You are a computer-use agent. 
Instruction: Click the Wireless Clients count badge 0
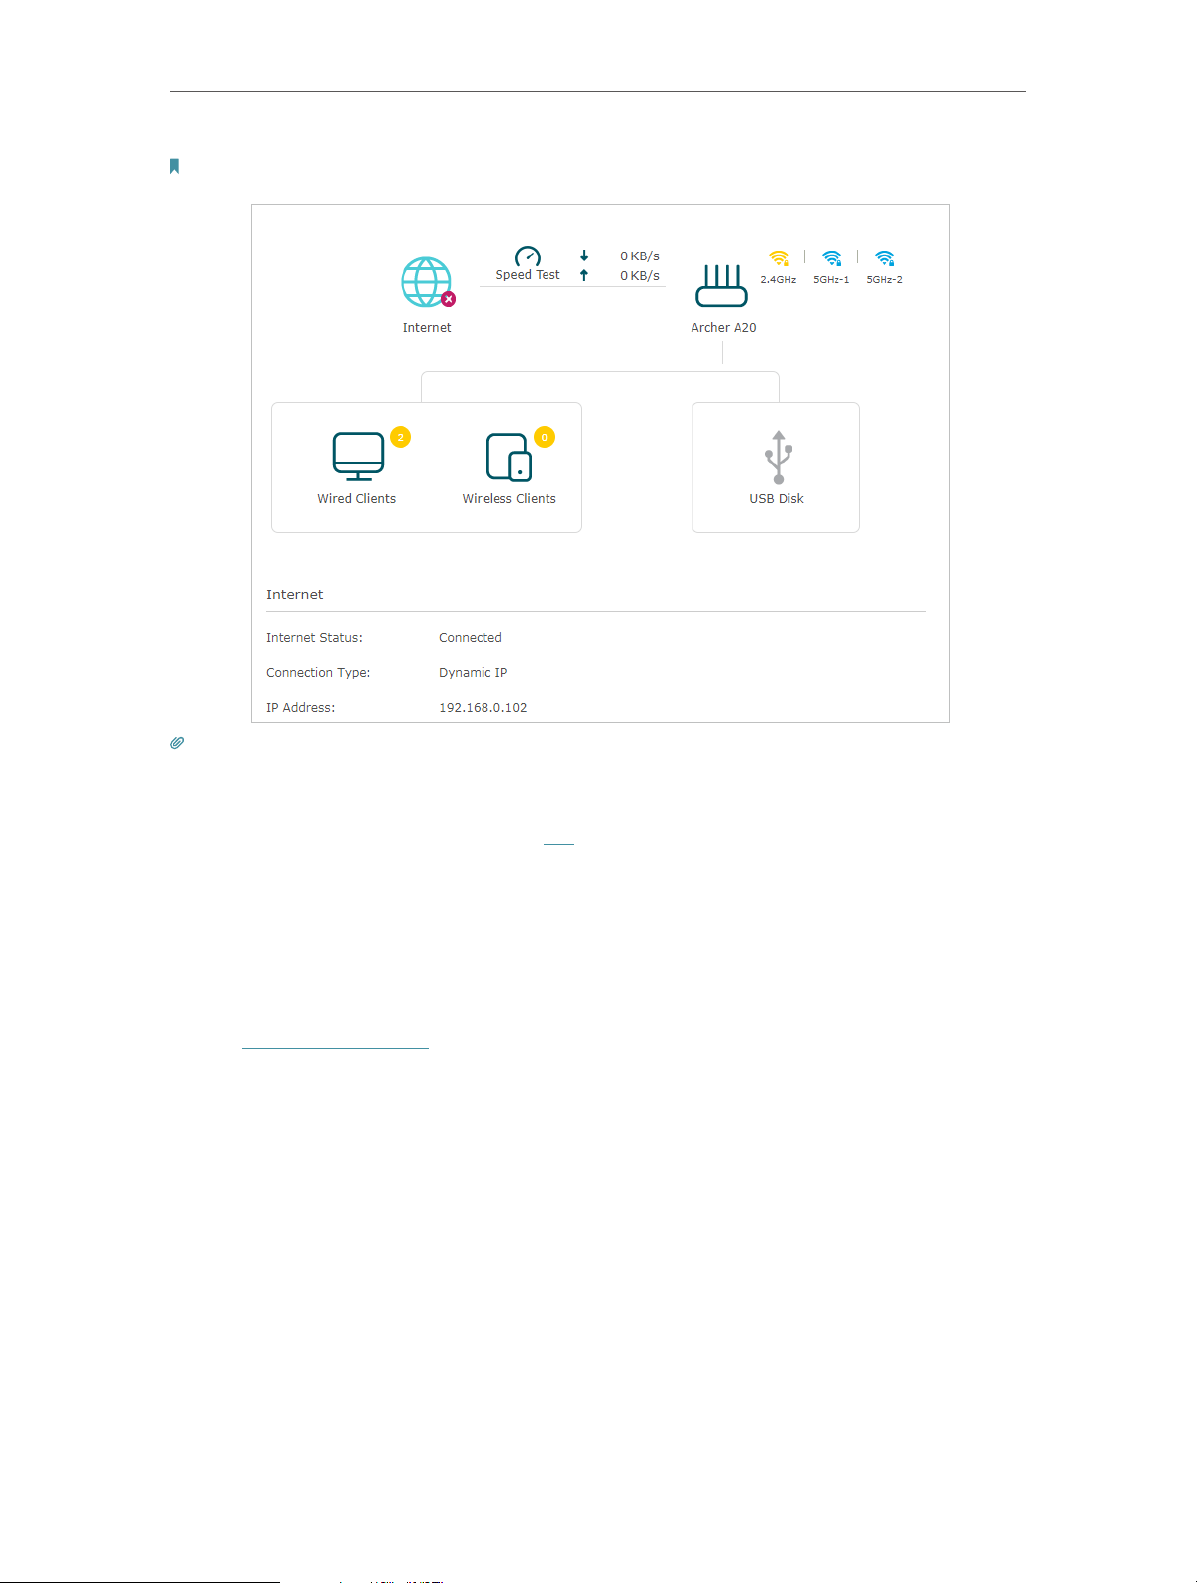(544, 437)
